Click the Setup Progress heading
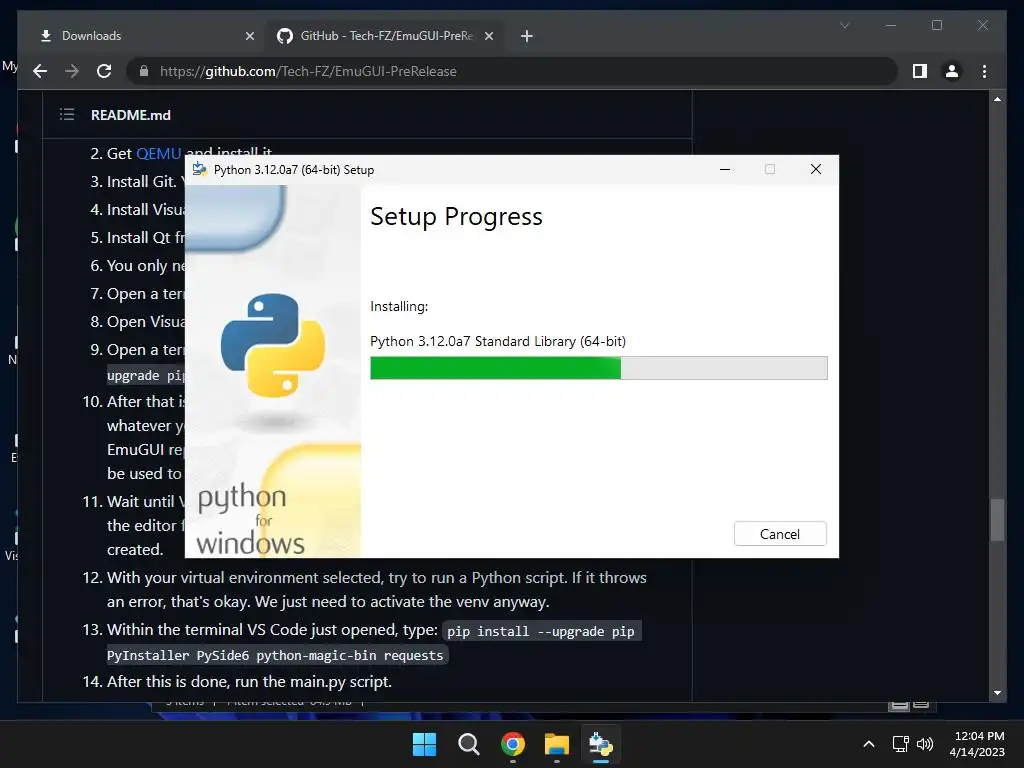1024x768 pixels. coord(456,216)
